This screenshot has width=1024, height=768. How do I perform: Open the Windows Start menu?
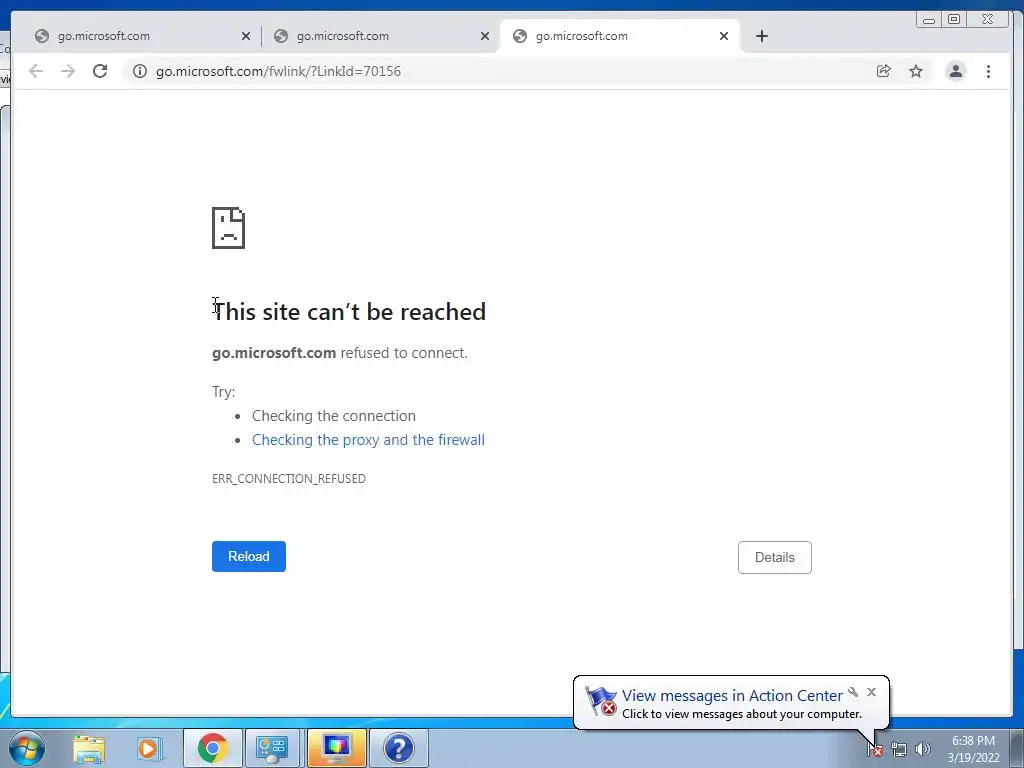pyautogui.click(x=27, y=748)
